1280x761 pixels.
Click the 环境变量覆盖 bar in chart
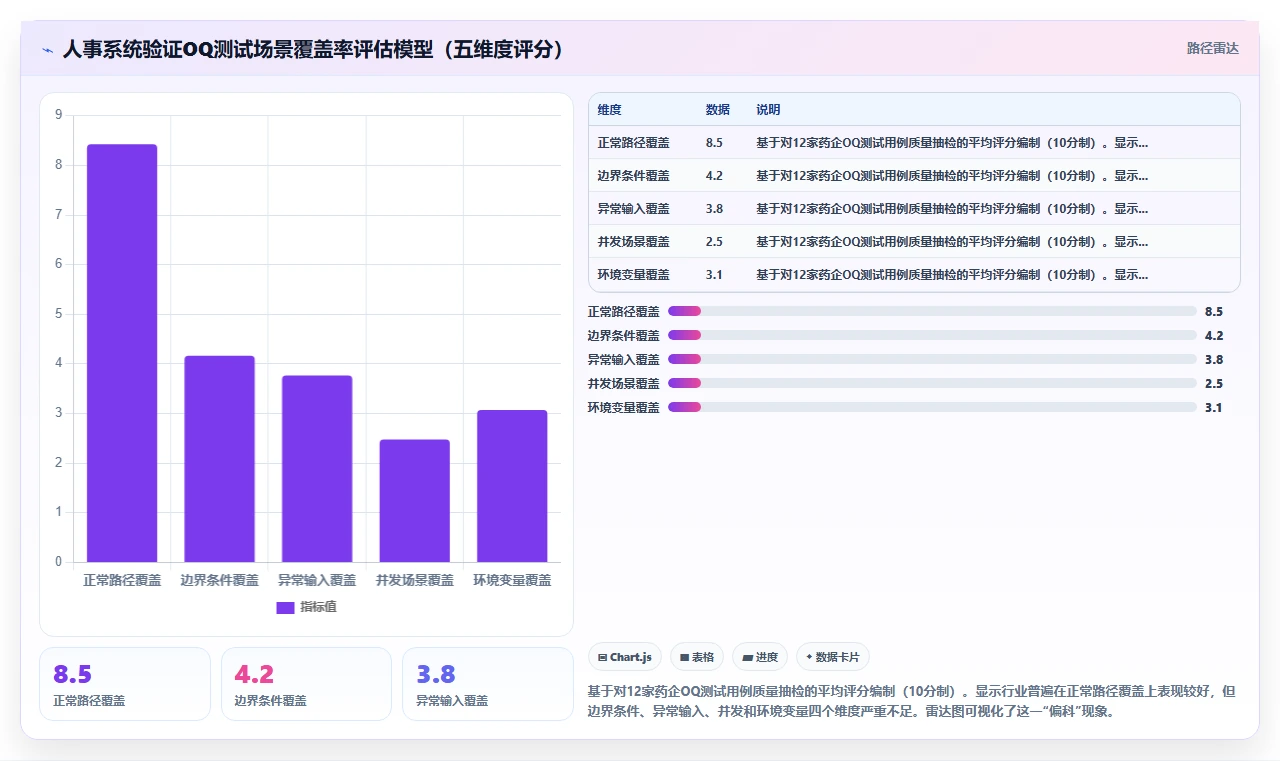pos(512,486)
